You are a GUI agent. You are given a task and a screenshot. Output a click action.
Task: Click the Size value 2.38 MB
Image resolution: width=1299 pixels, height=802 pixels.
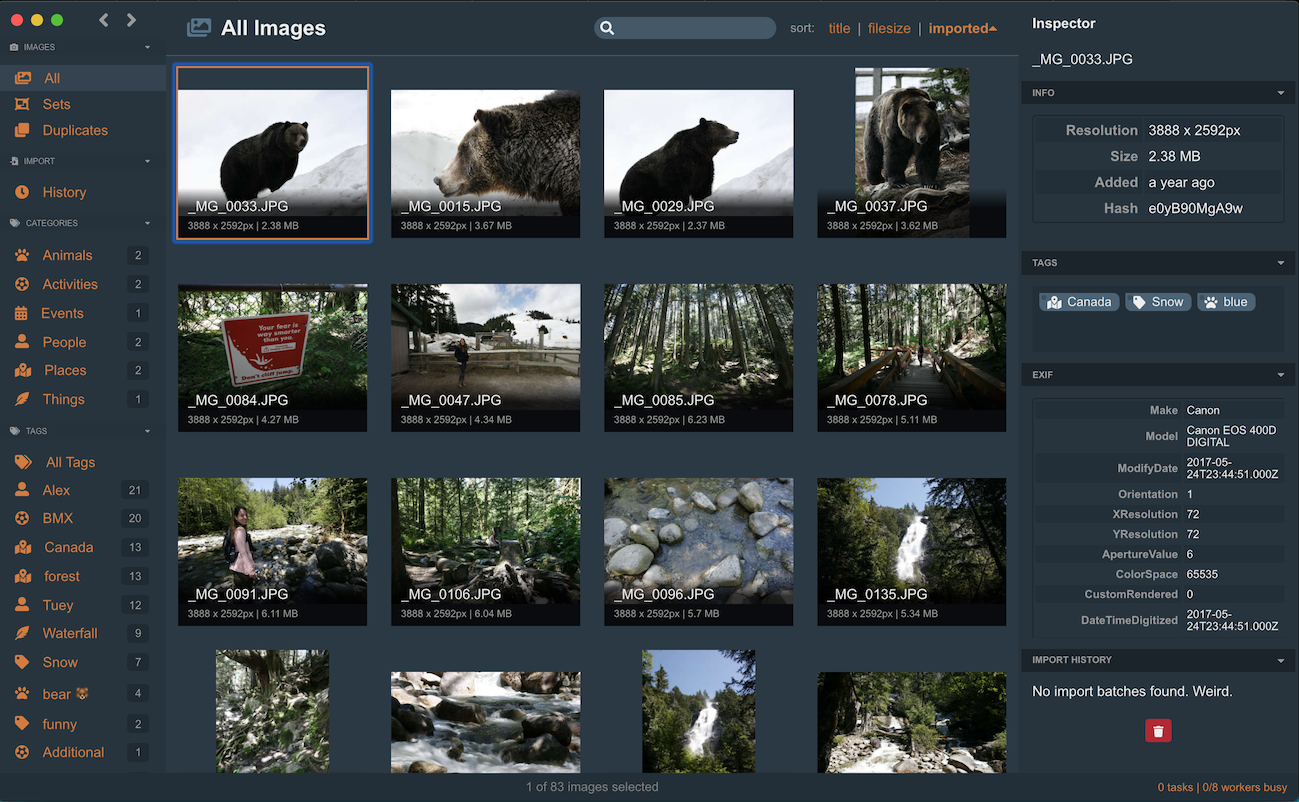pyautogui.click(x=1174, y=156)
